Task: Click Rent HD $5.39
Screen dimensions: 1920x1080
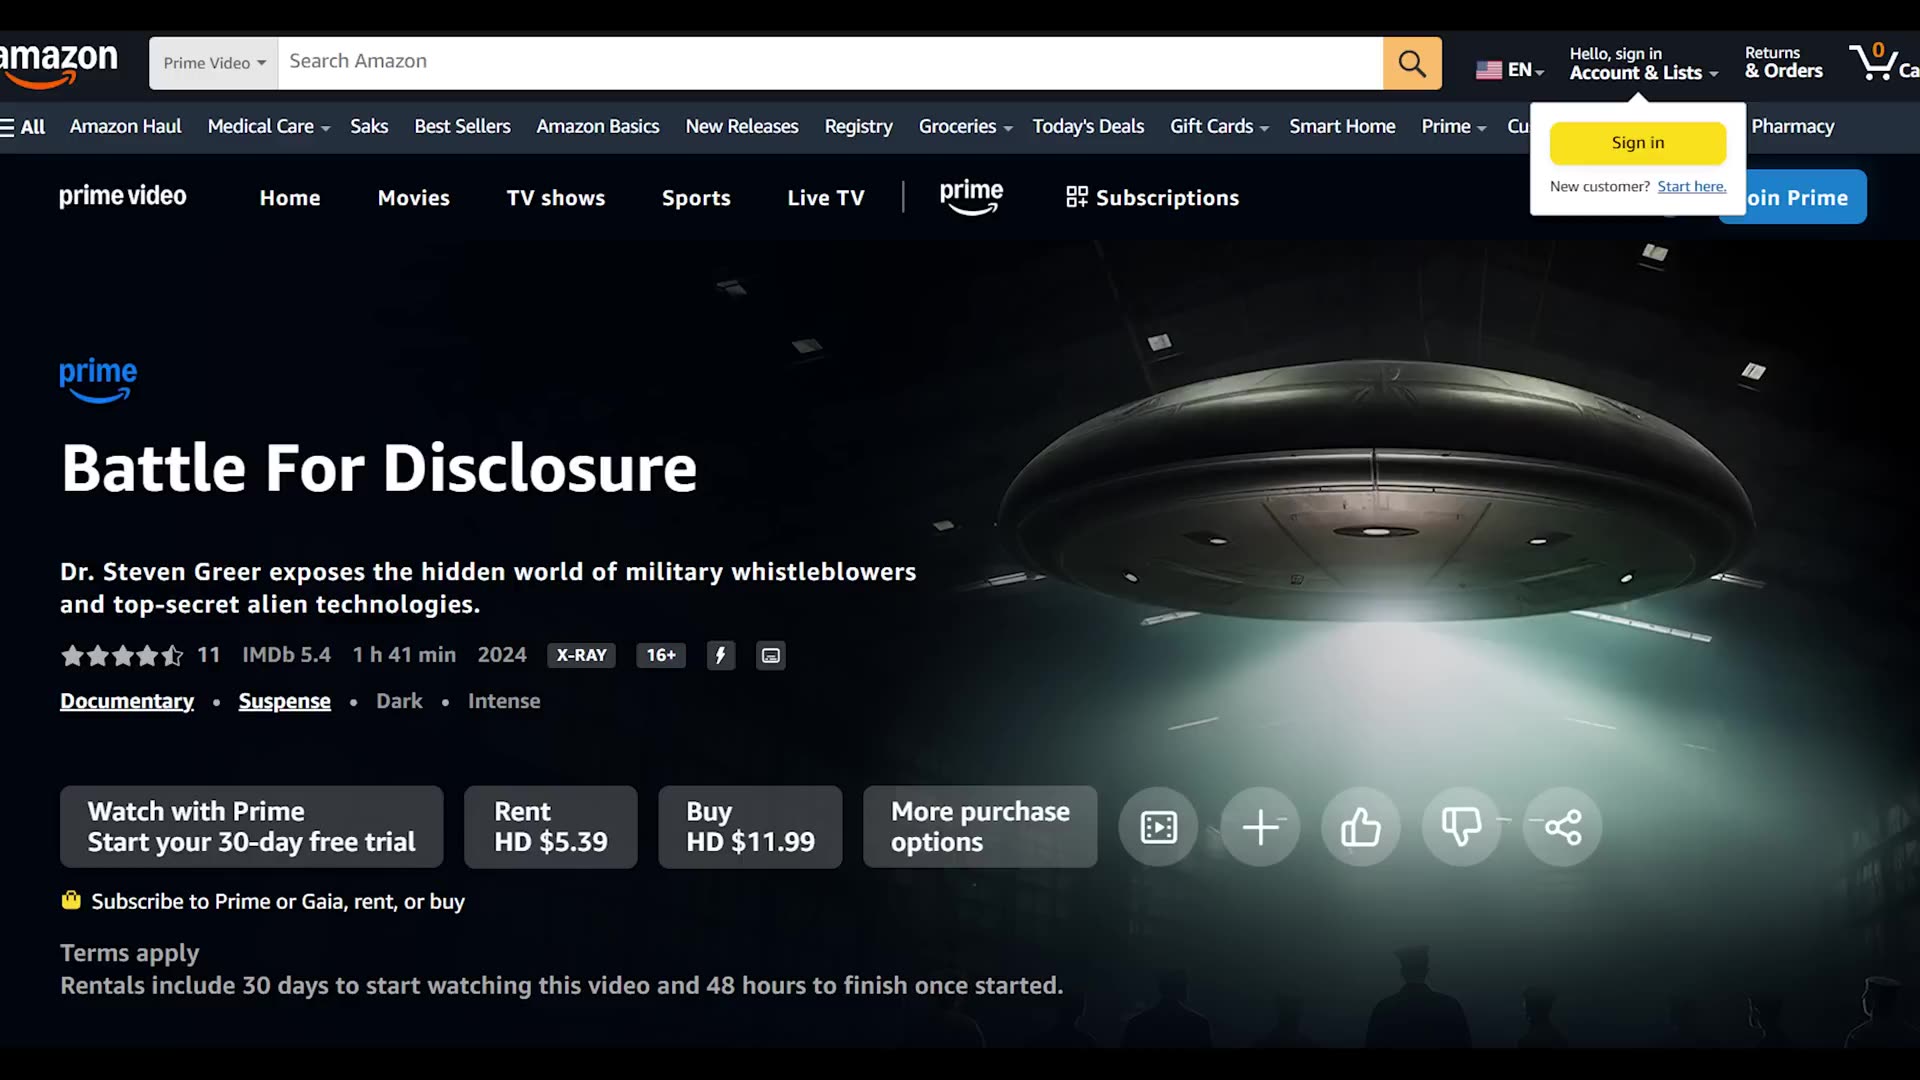Action: [550, 826]
